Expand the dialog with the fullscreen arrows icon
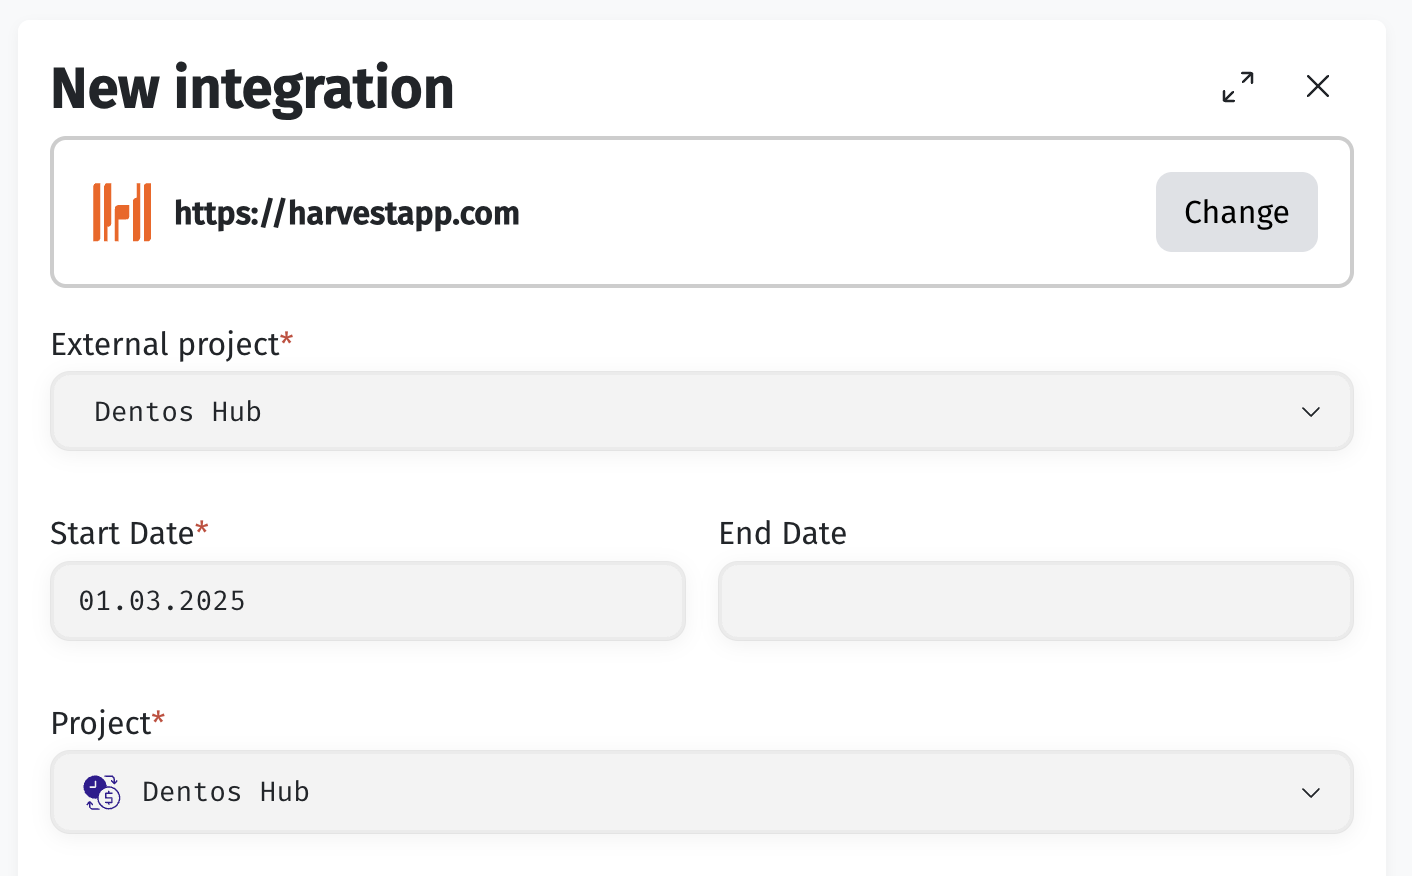This screenshot has width=1412, height=876. click(1238, 87)
